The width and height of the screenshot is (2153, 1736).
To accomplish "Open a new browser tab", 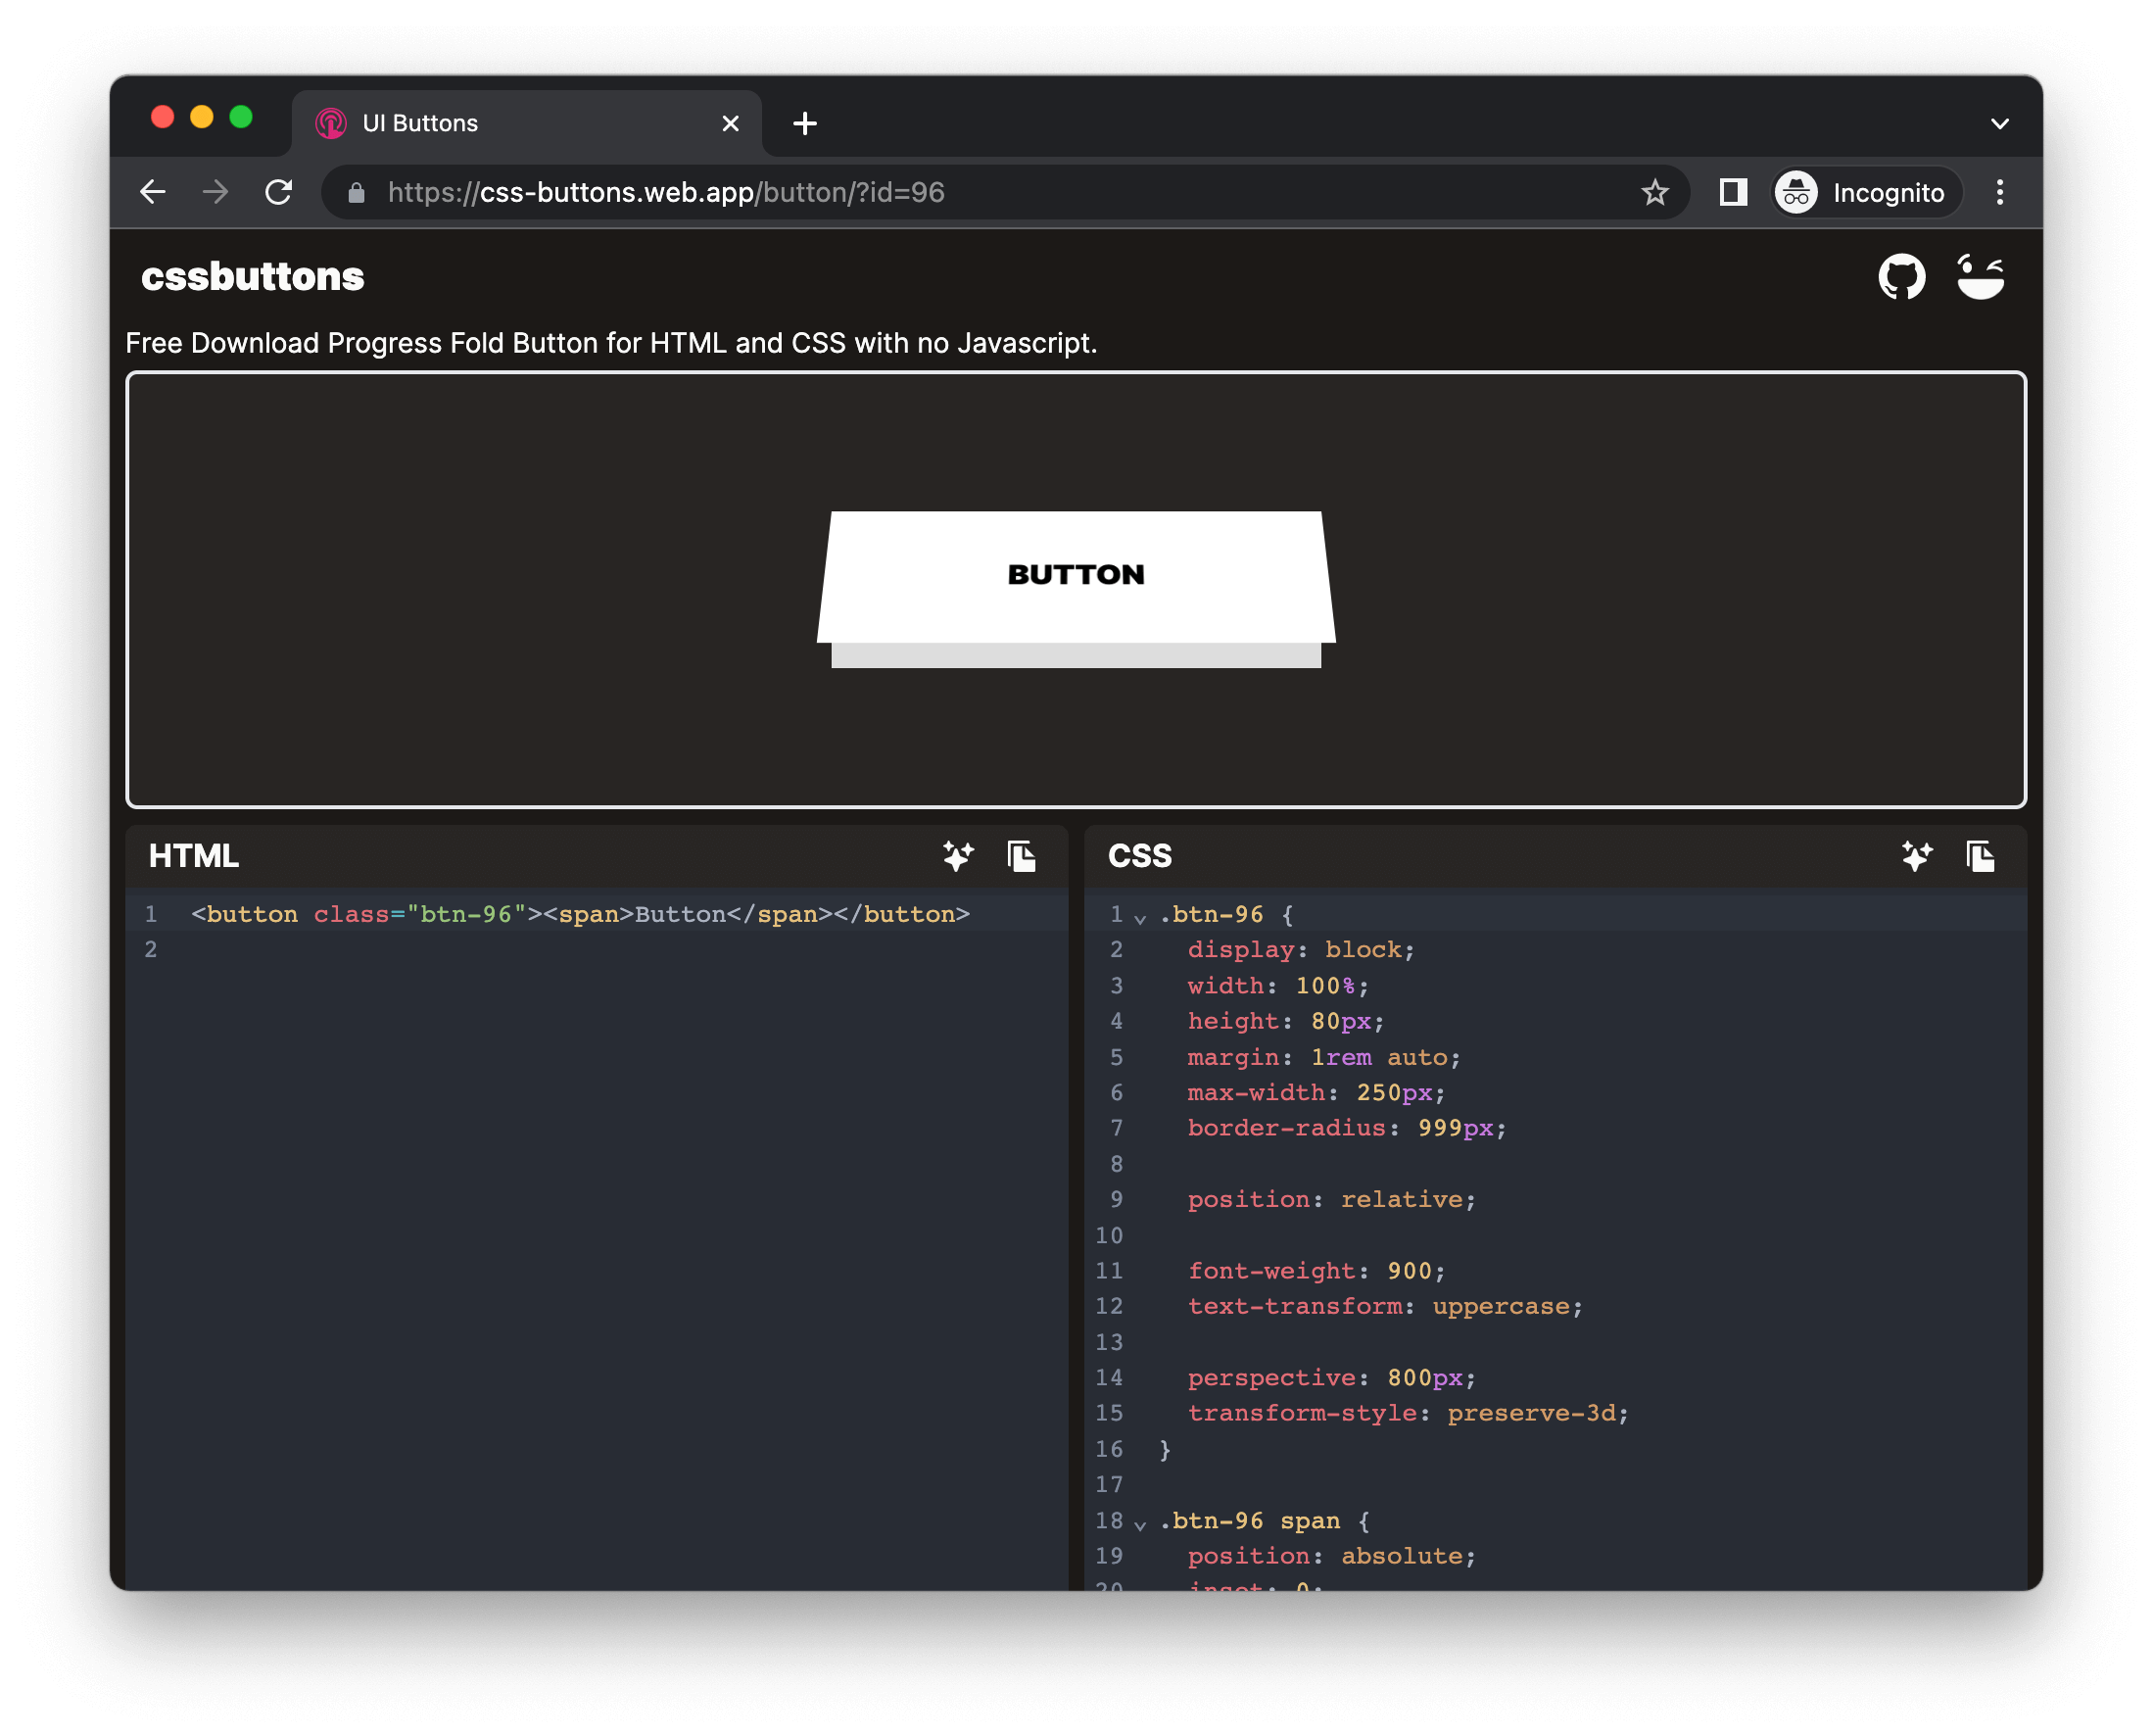I will coord(805,124).
